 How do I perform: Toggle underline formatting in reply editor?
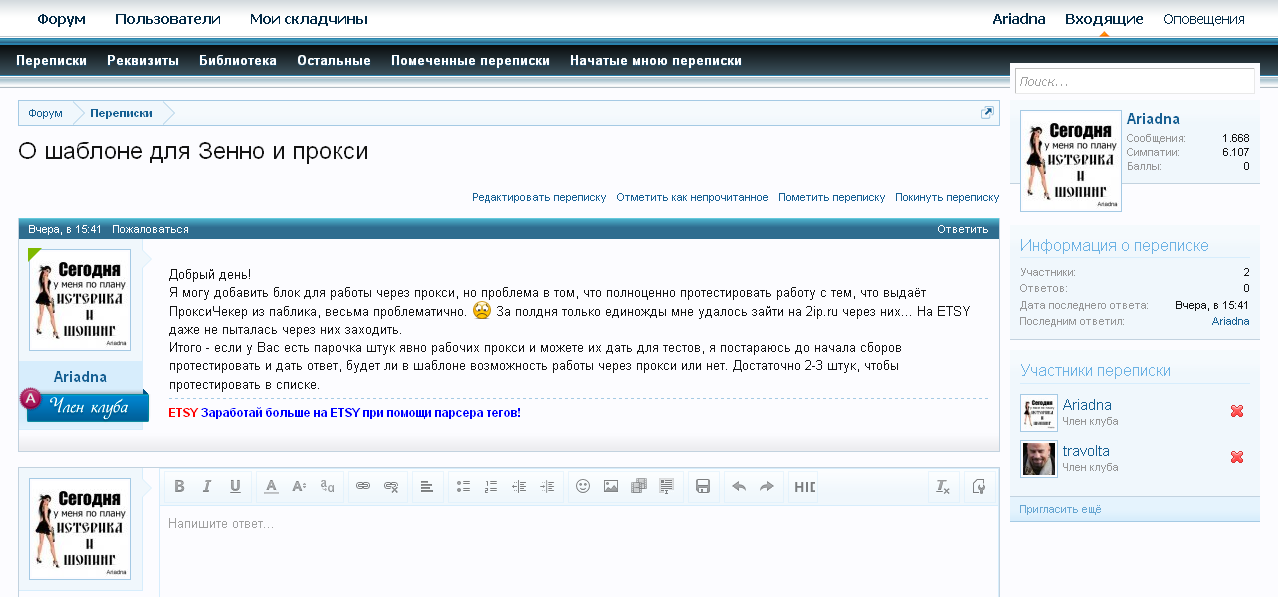tap(235, 486)
